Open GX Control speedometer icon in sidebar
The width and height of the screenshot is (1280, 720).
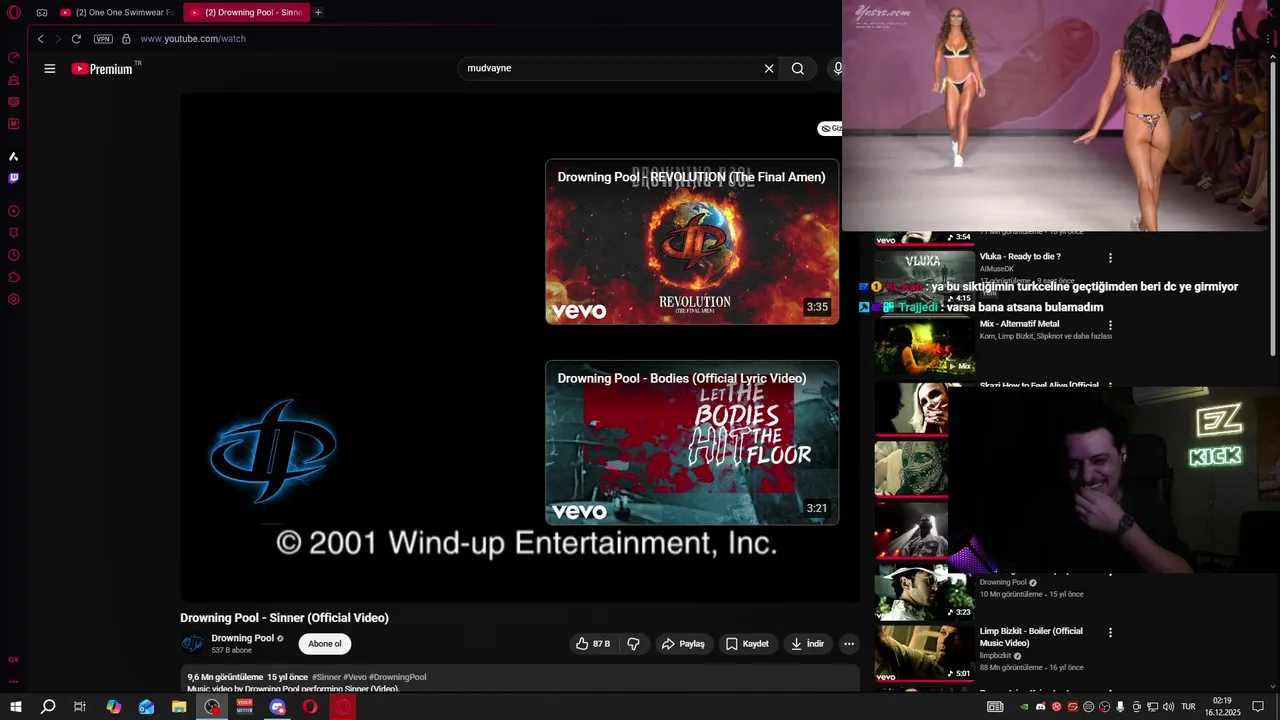[13, 57]
